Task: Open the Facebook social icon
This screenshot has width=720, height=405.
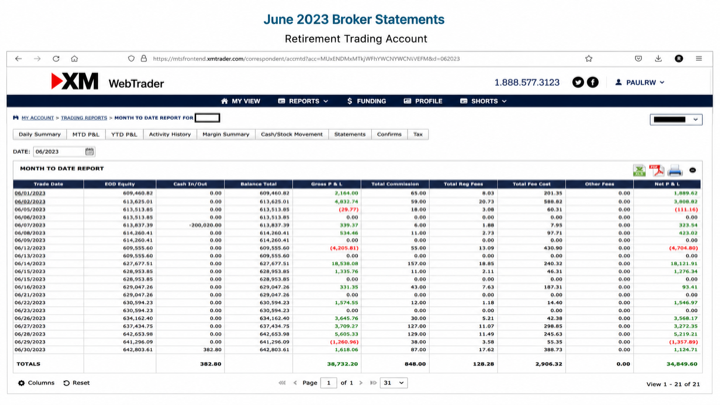Action: click(x=593, y=82)
